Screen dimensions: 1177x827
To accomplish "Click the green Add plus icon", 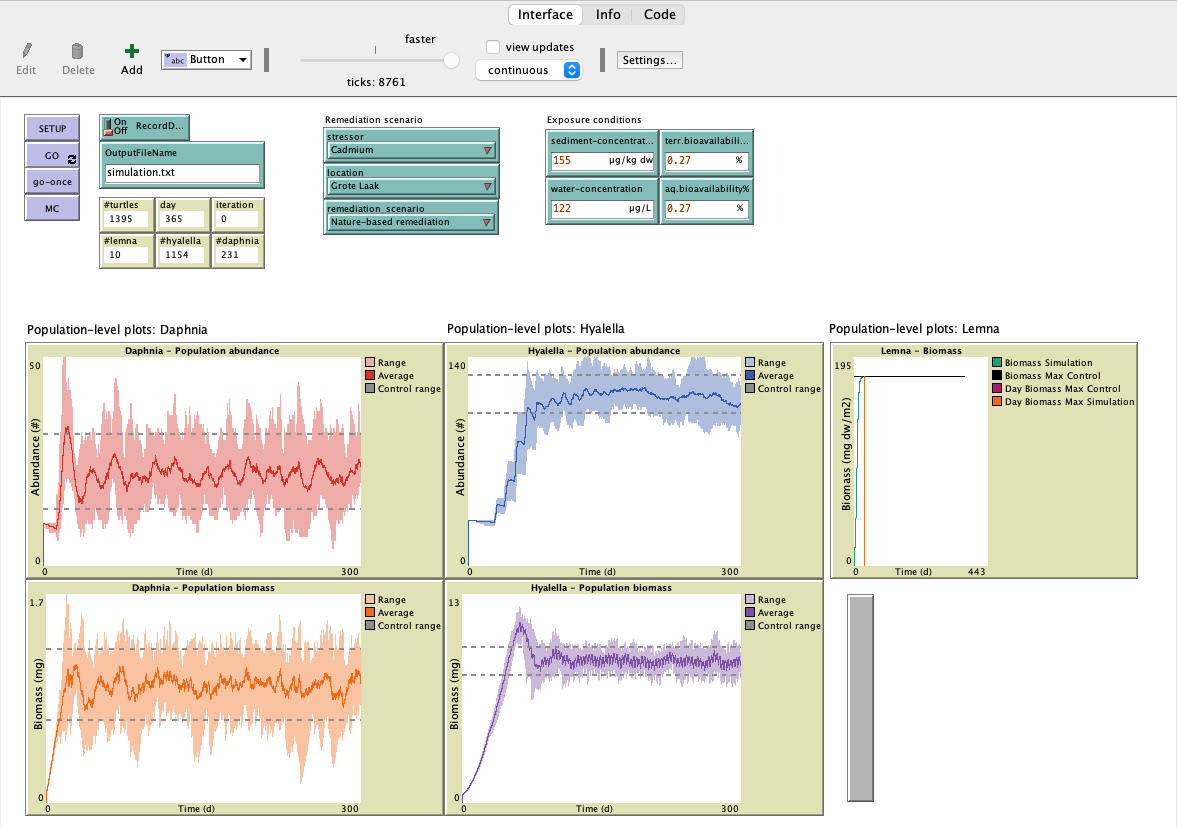I will (131, 51).
